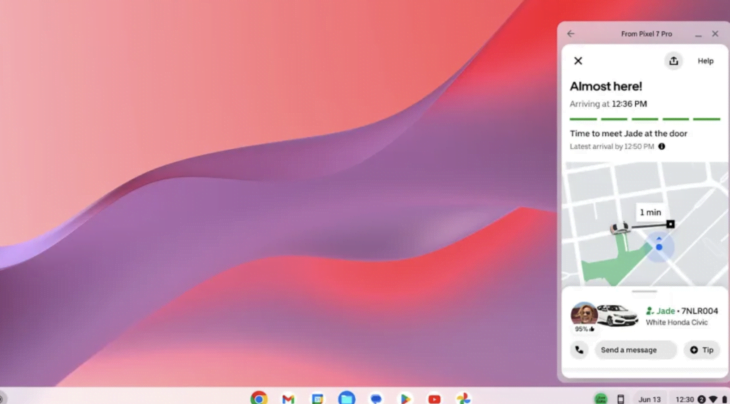Click the green trip progress bar

645,119
